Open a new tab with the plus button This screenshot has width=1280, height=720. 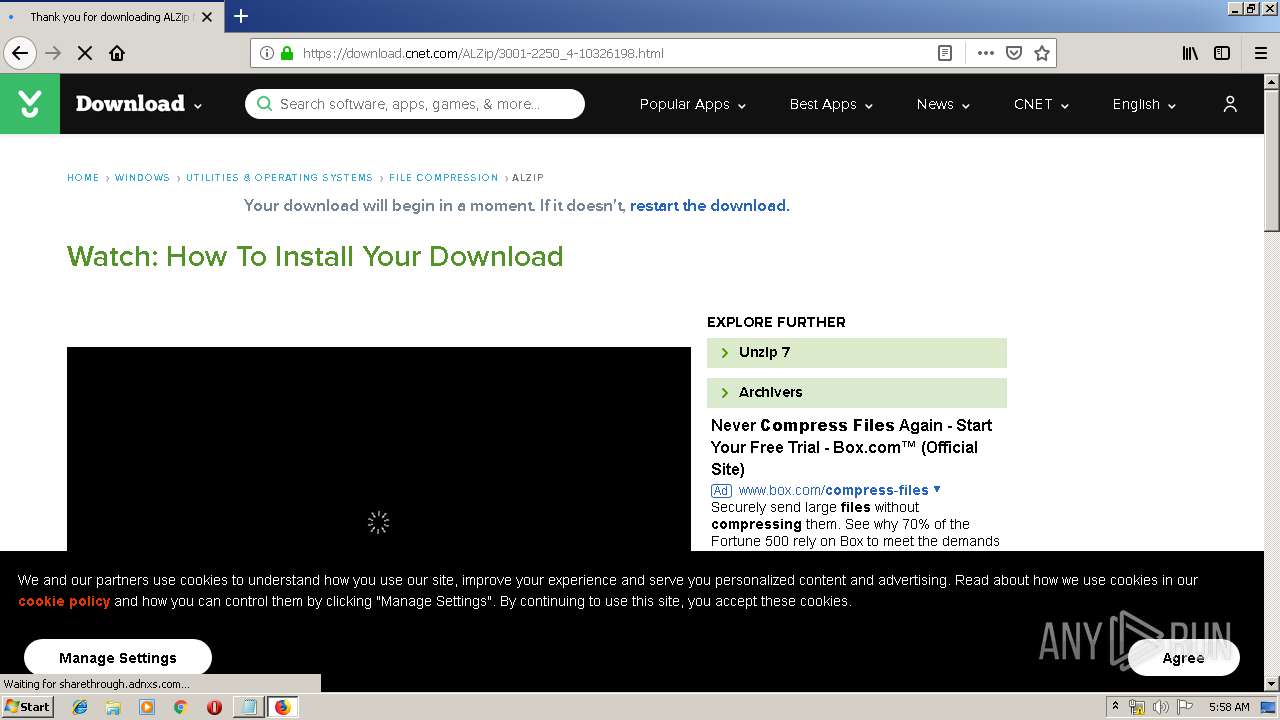click(x=241, y=16)
